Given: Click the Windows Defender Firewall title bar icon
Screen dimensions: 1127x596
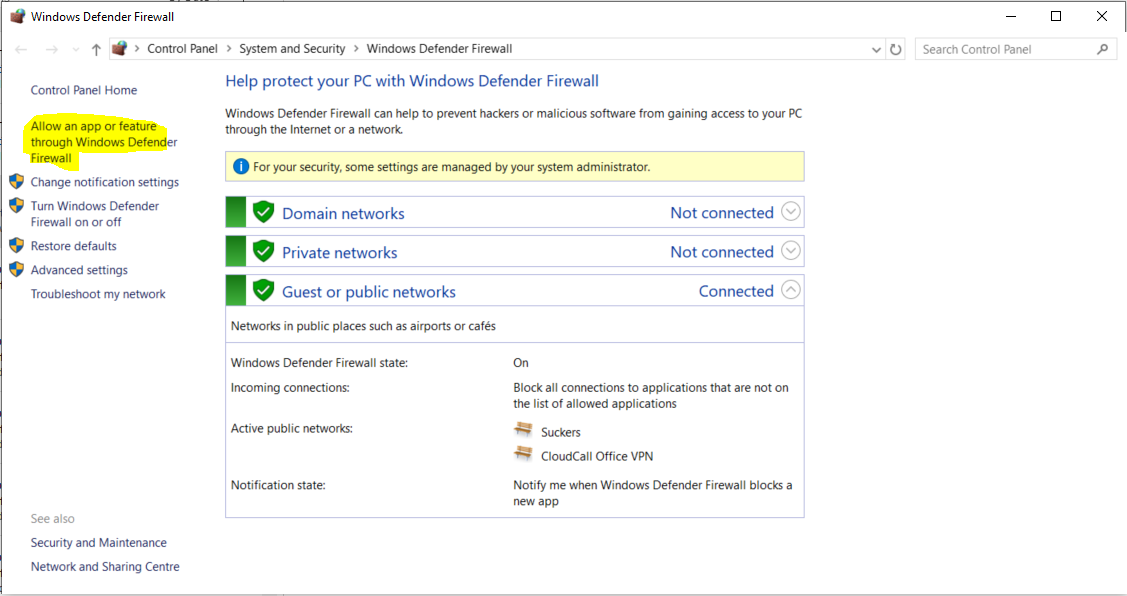Looking at the screenshot, I should (17, 16).
